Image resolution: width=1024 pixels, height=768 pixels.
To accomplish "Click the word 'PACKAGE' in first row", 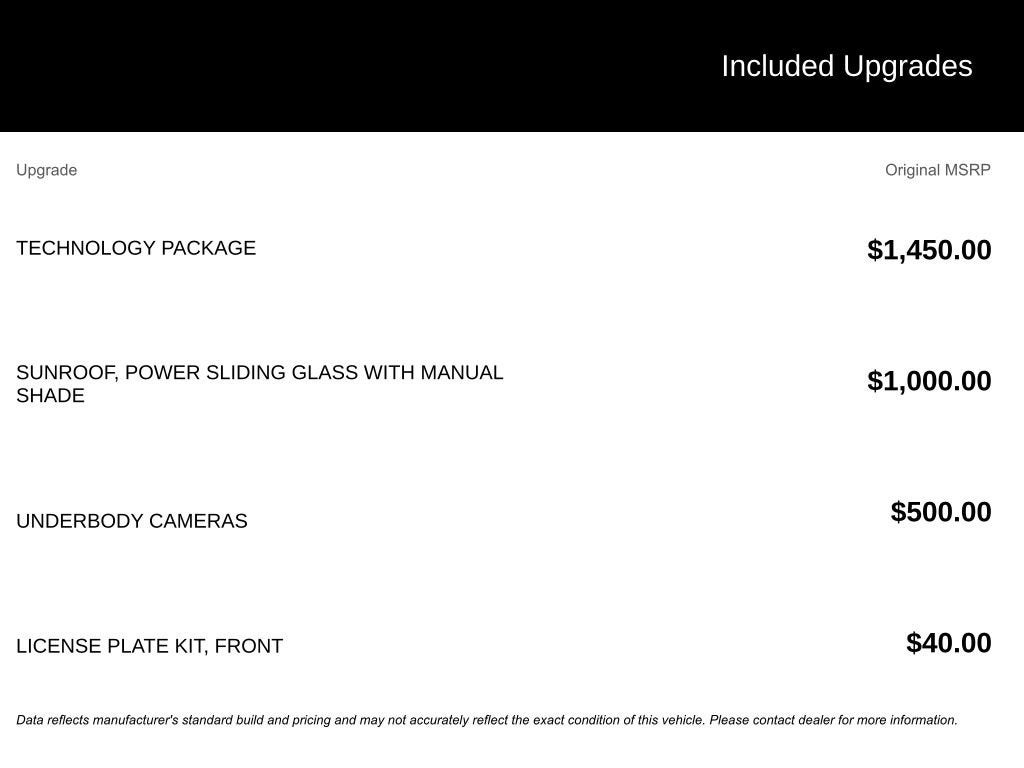I will [208, 248].
